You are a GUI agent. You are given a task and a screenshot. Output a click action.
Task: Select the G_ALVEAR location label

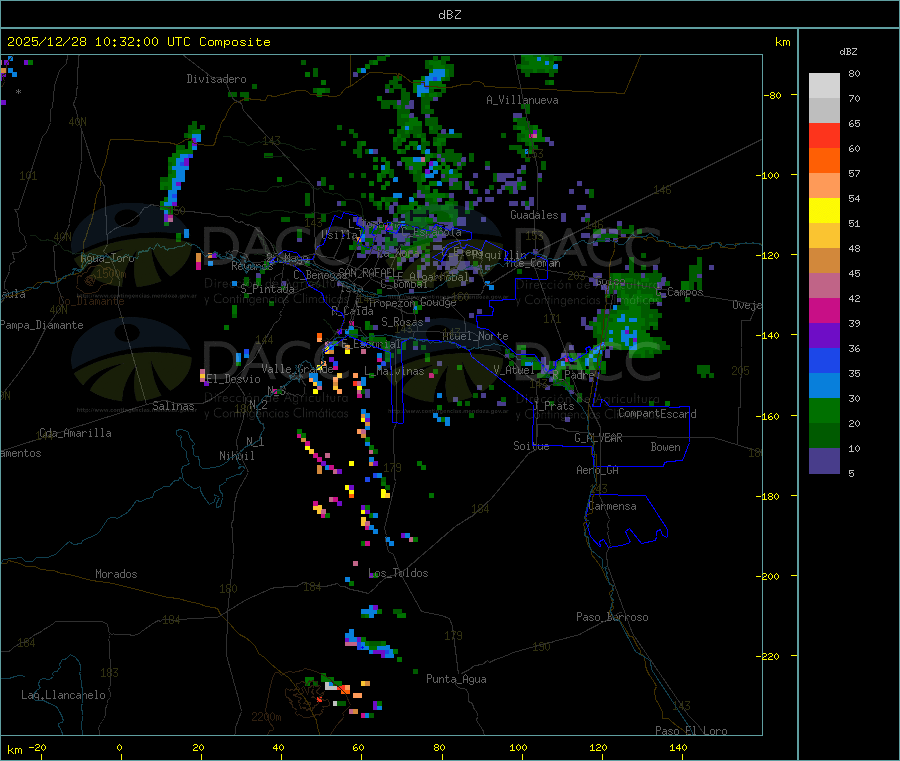pos(598,438)
